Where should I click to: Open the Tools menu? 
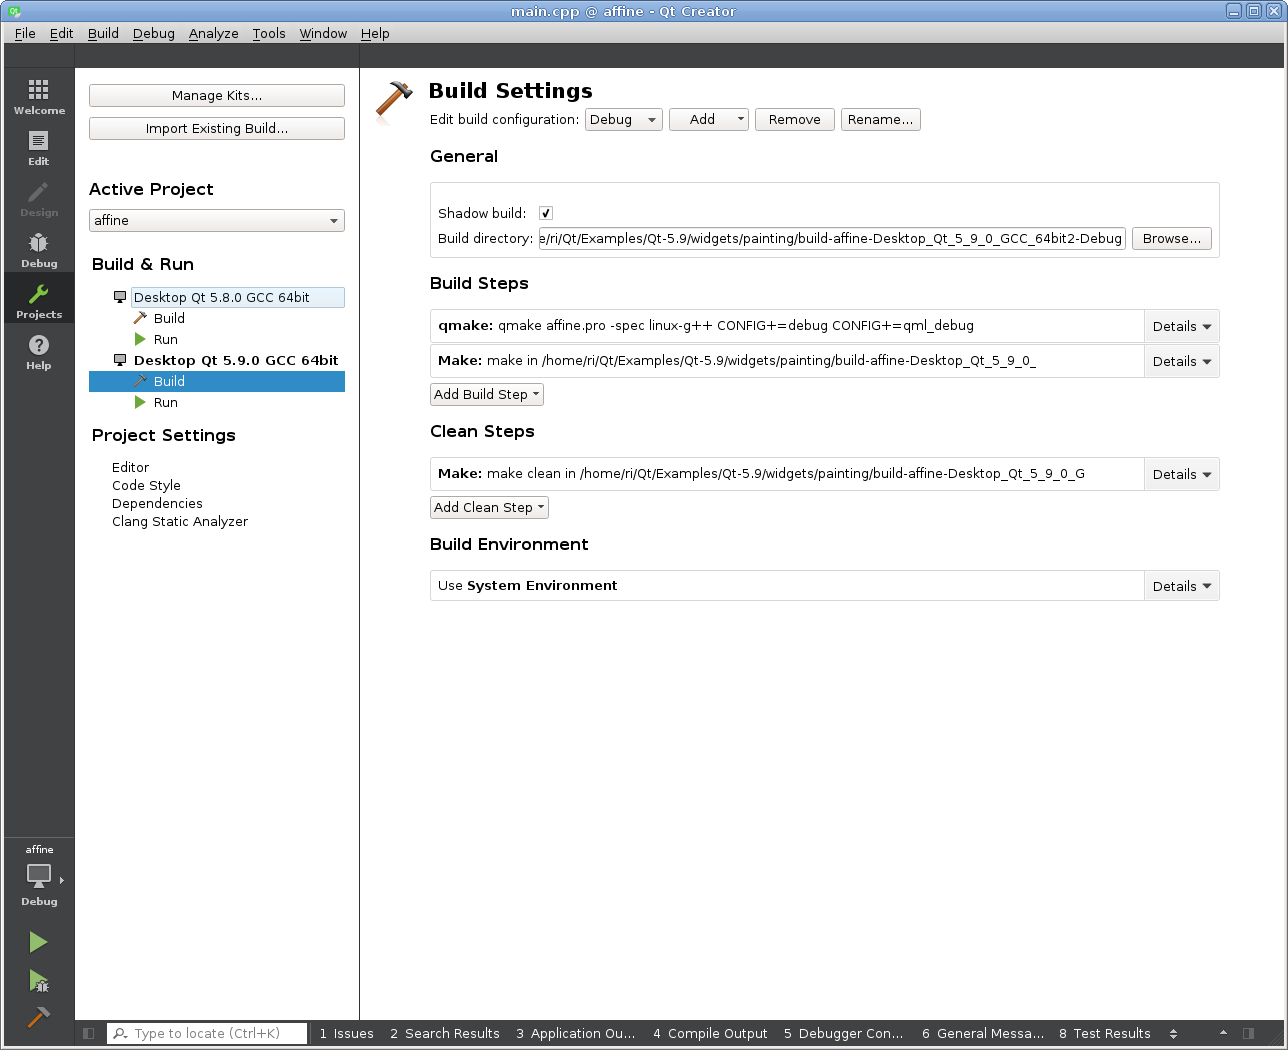tap(269, 33)
